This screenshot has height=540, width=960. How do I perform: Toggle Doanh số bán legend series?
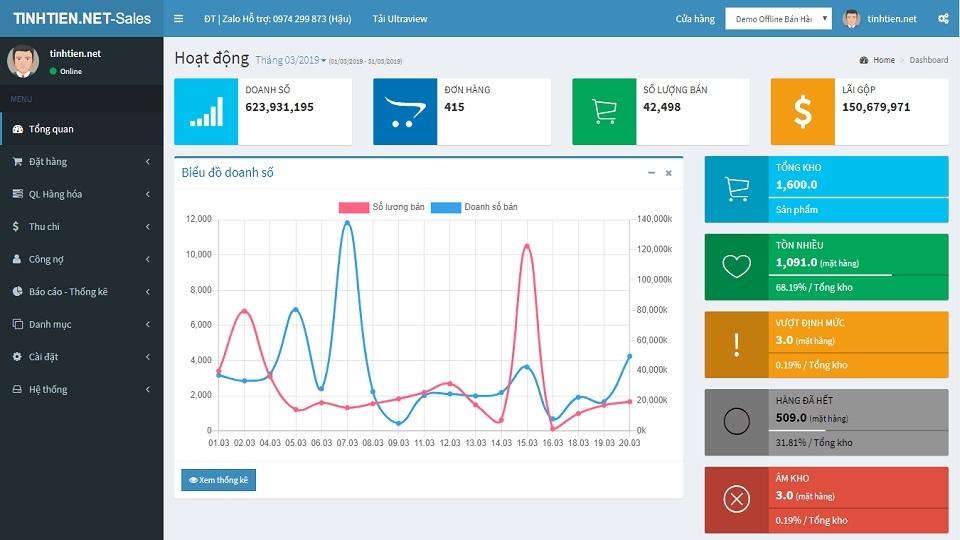pos(474,207)
